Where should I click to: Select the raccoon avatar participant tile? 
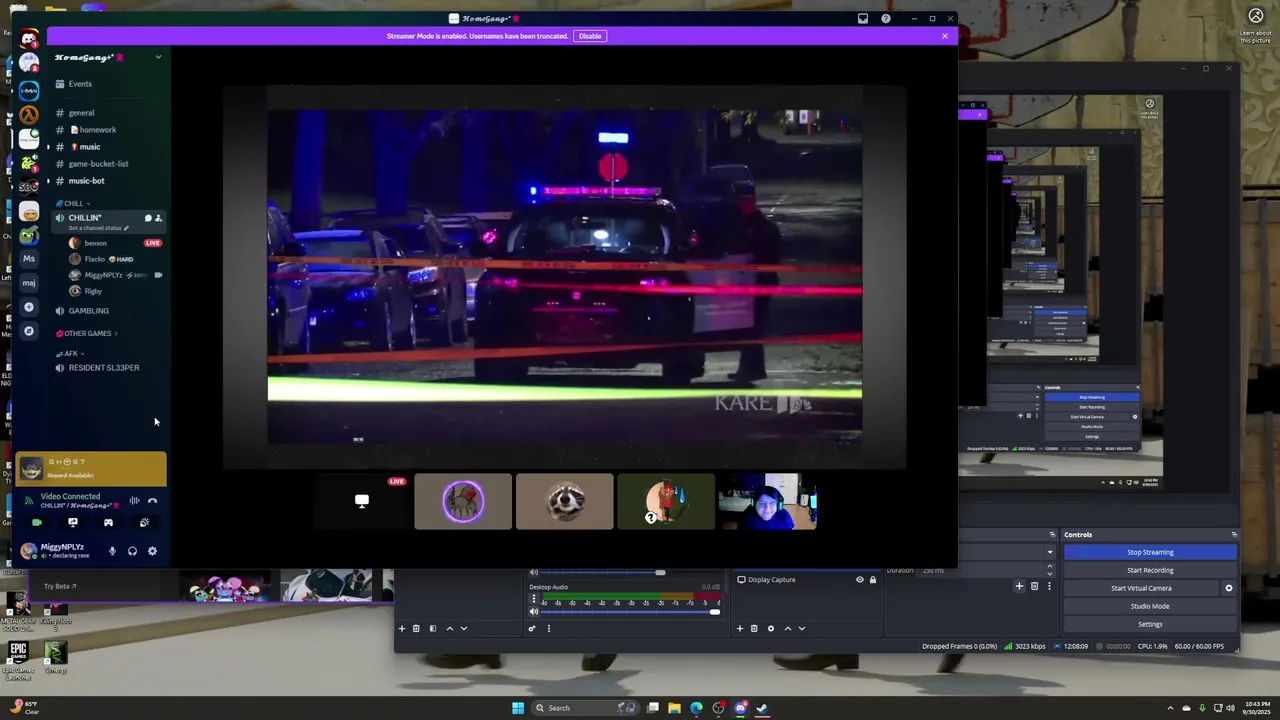(565, 501)
